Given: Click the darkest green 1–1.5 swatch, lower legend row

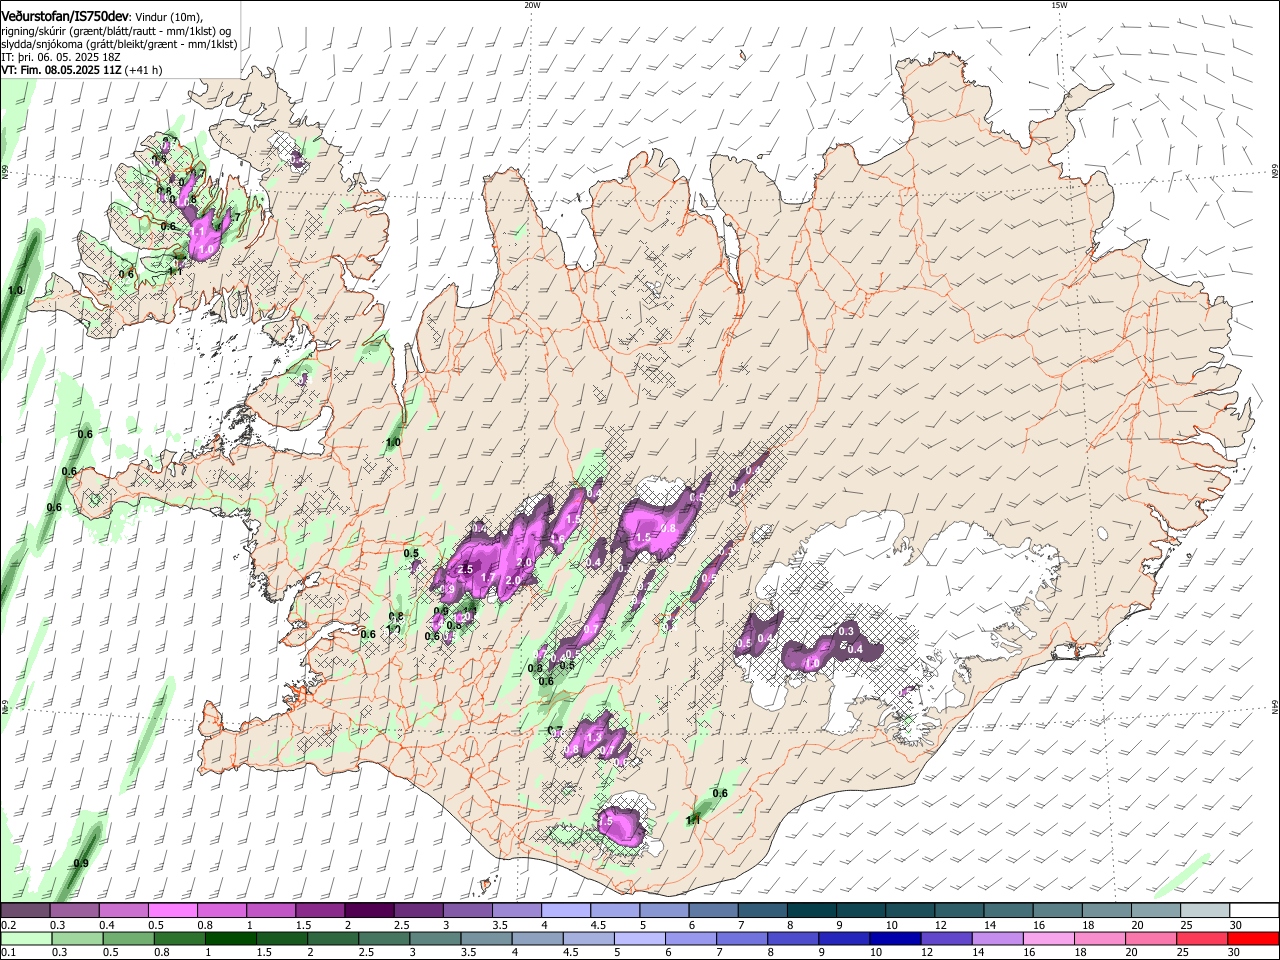Looking at the screenshot, I should 231,938.
